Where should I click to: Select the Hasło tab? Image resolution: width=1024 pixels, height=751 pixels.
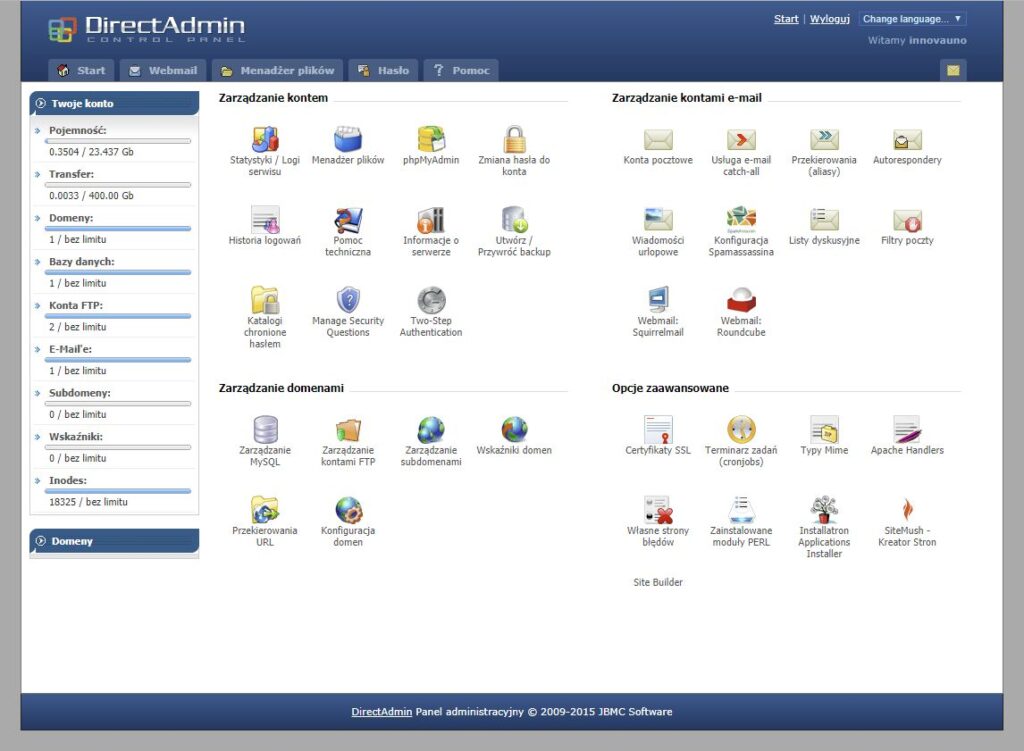pyautogui.click(x=383, y=71)
